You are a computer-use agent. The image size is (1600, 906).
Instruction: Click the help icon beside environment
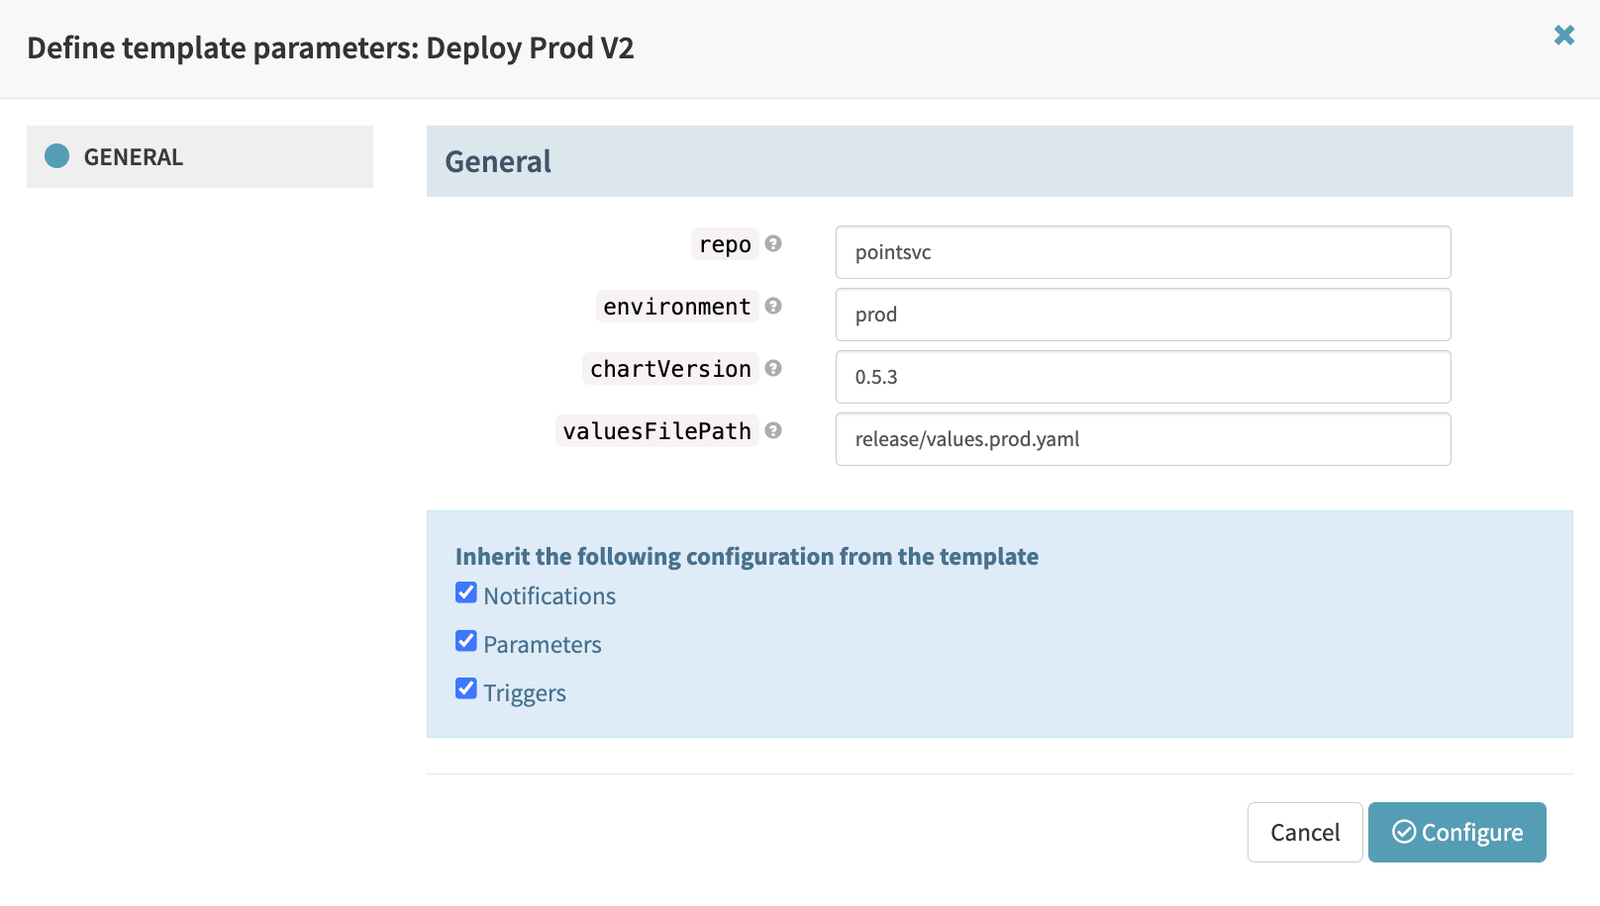pyautogui.click(x=773, y=306)
